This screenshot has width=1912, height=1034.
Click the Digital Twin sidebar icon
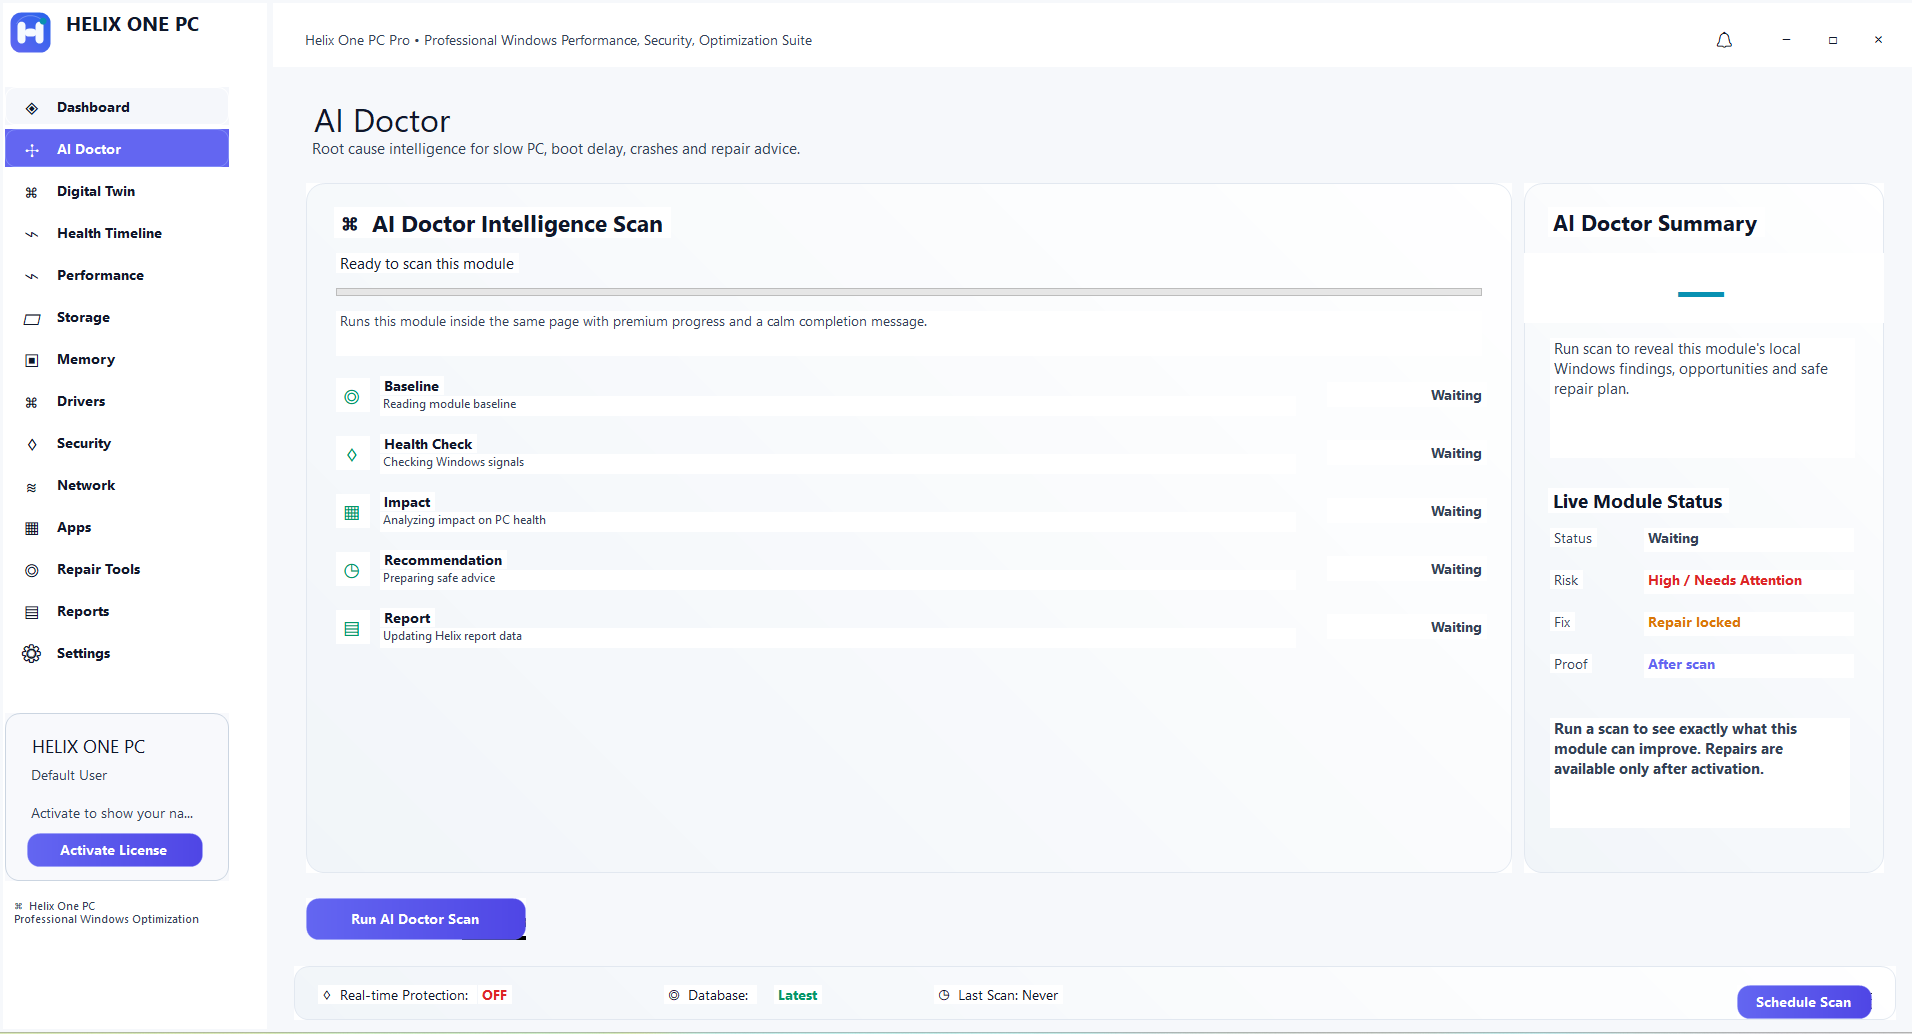pos(32,192)
